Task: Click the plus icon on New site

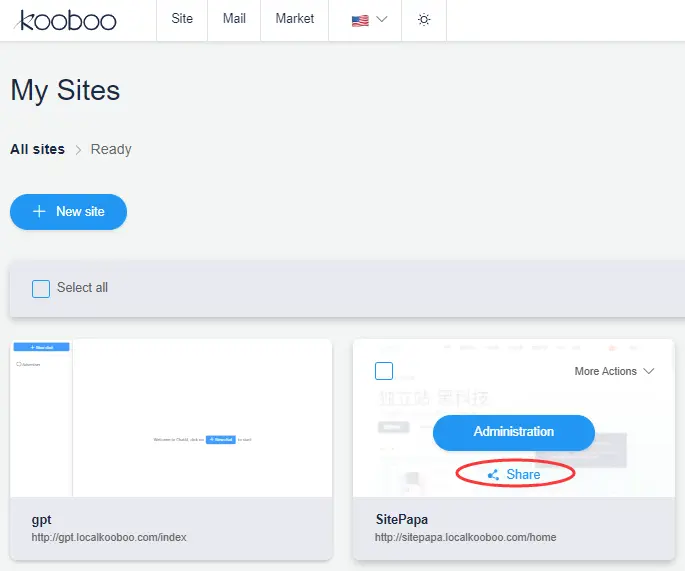Action: click(39, 212)
